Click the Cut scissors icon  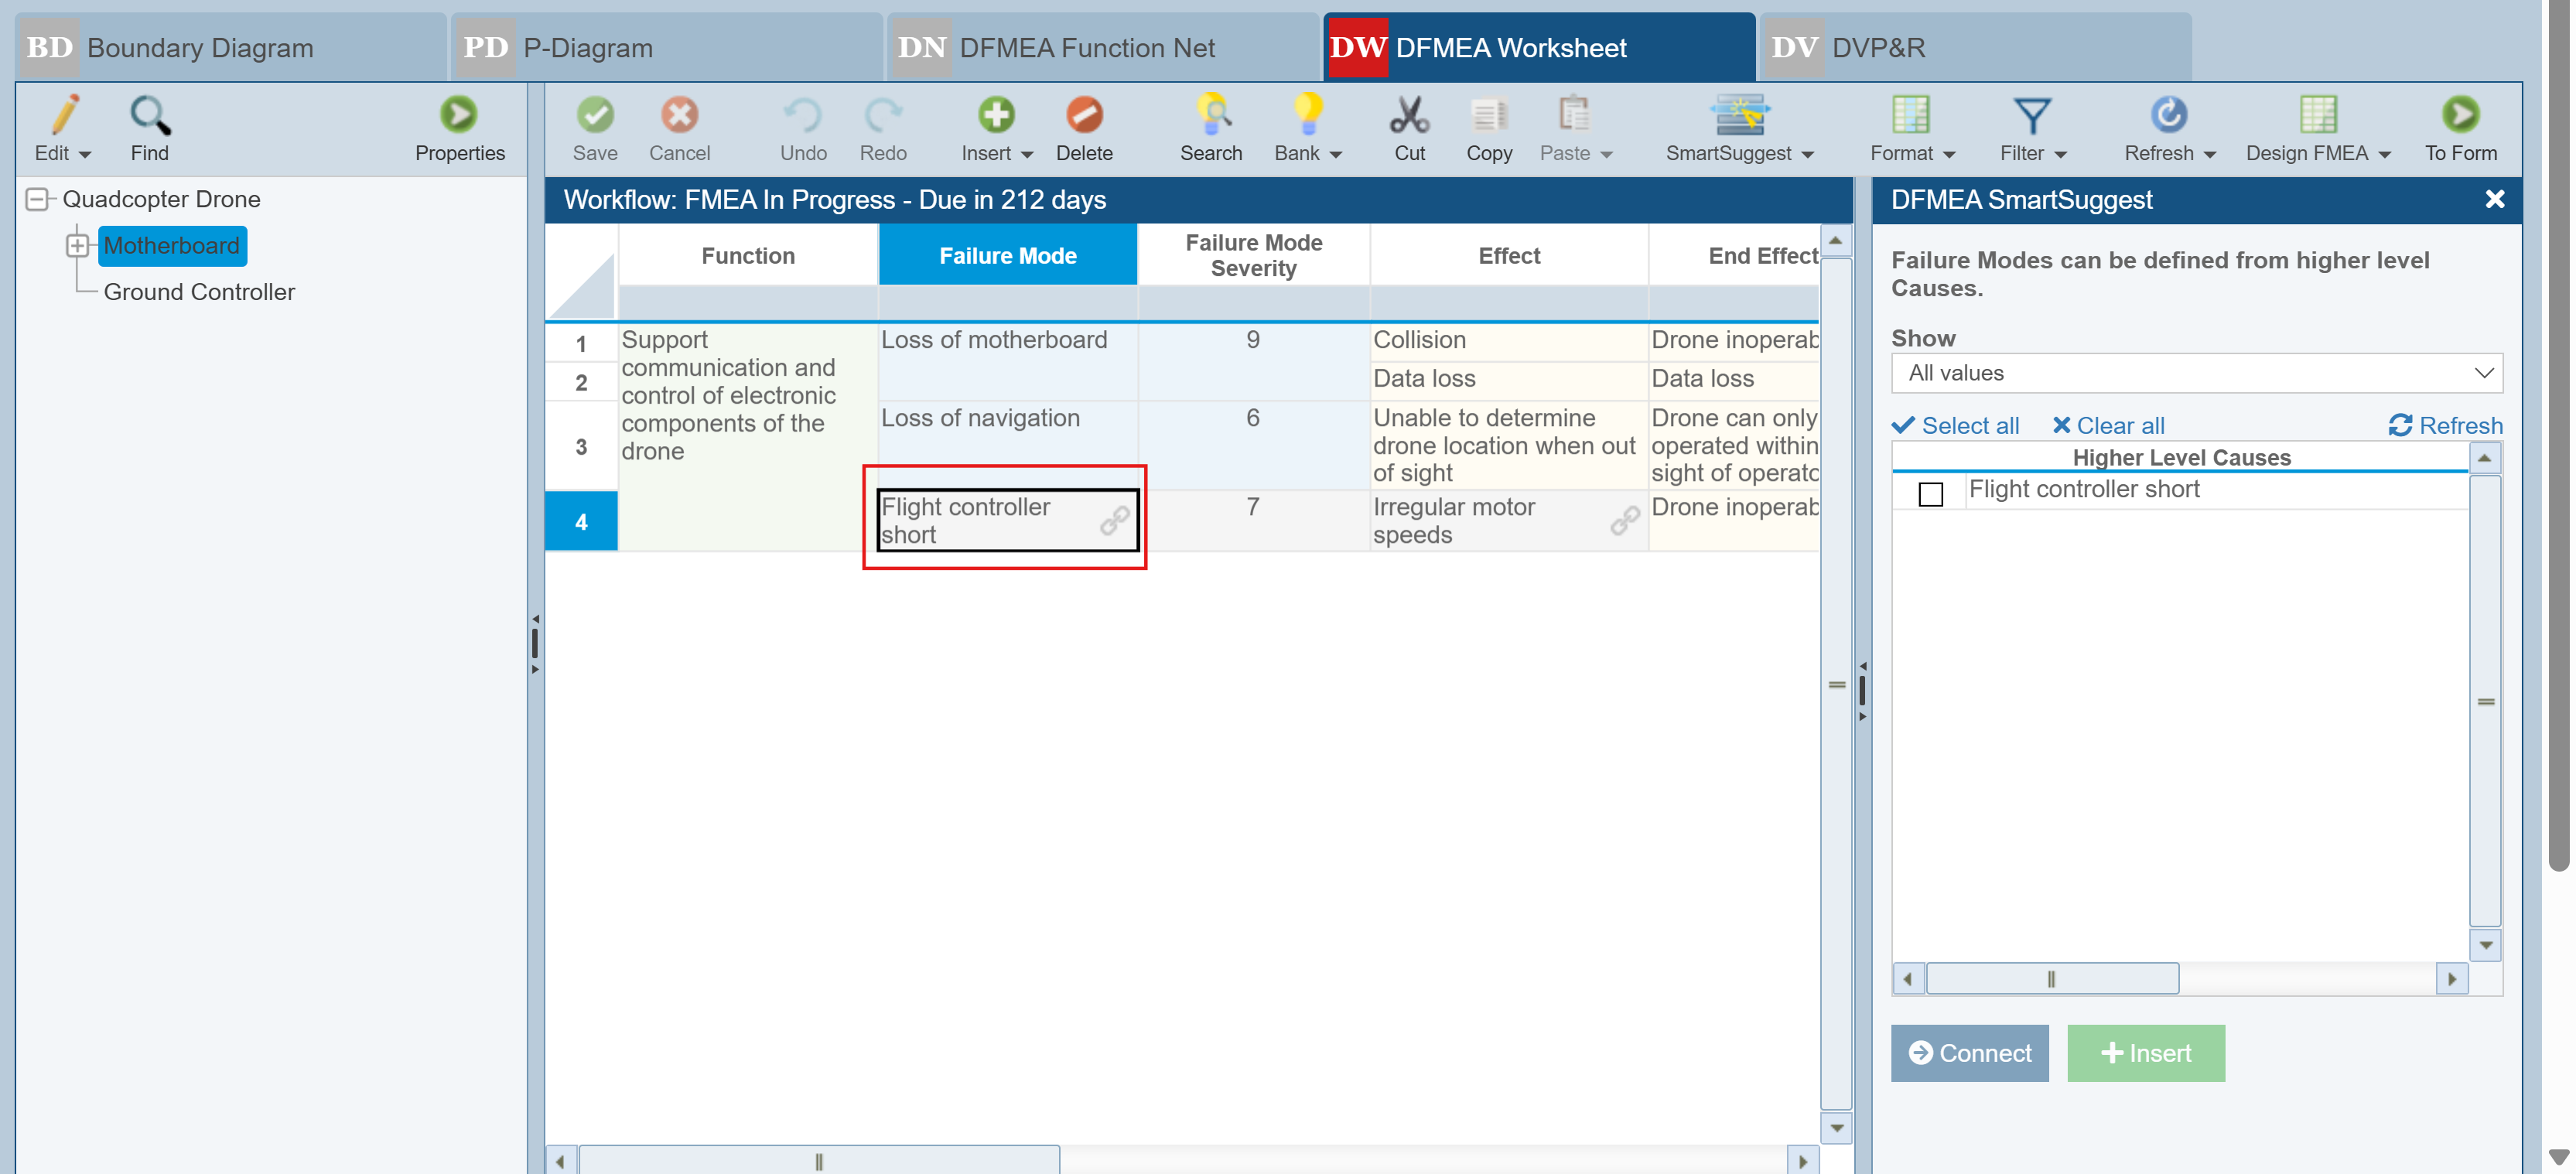(1409, 115)
